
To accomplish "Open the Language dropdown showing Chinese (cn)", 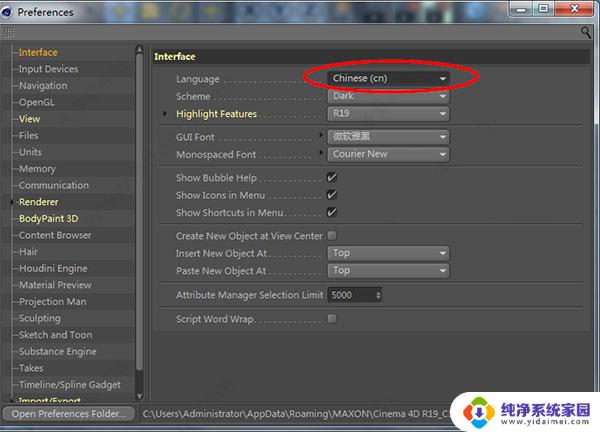I will coord(388,78).
